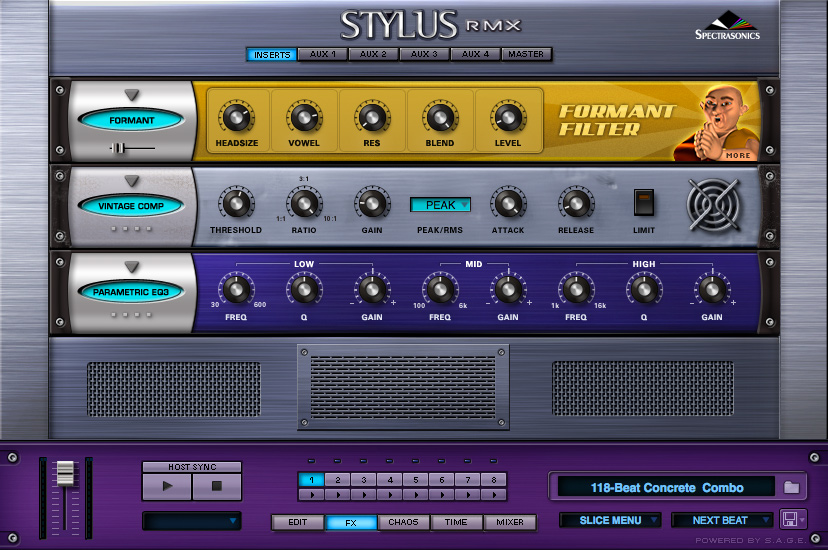Click the Formant LEVEL knob
The width and height of the screenshot is (828, 550).
click(507, 117)
